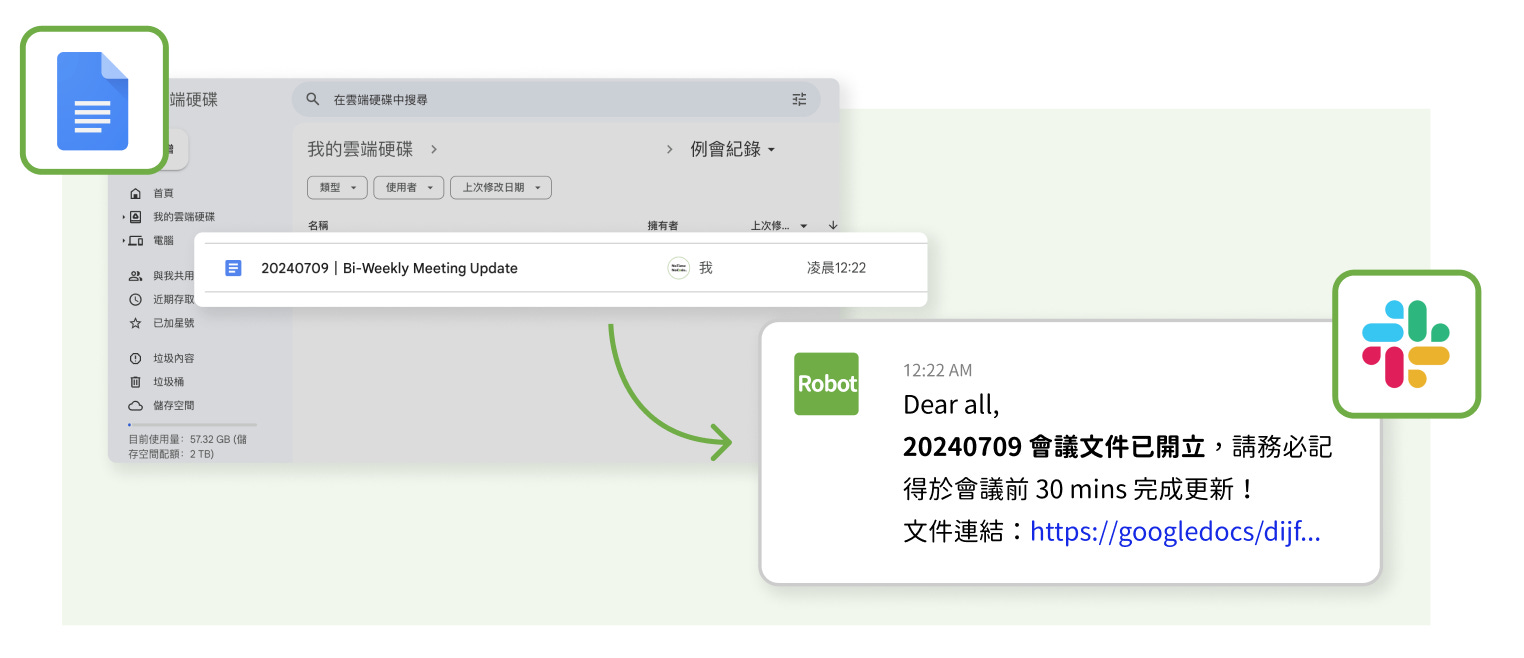Click the clock icon beside 近期存取
The width and height of the screenshot is (1524, 658).
136,299
